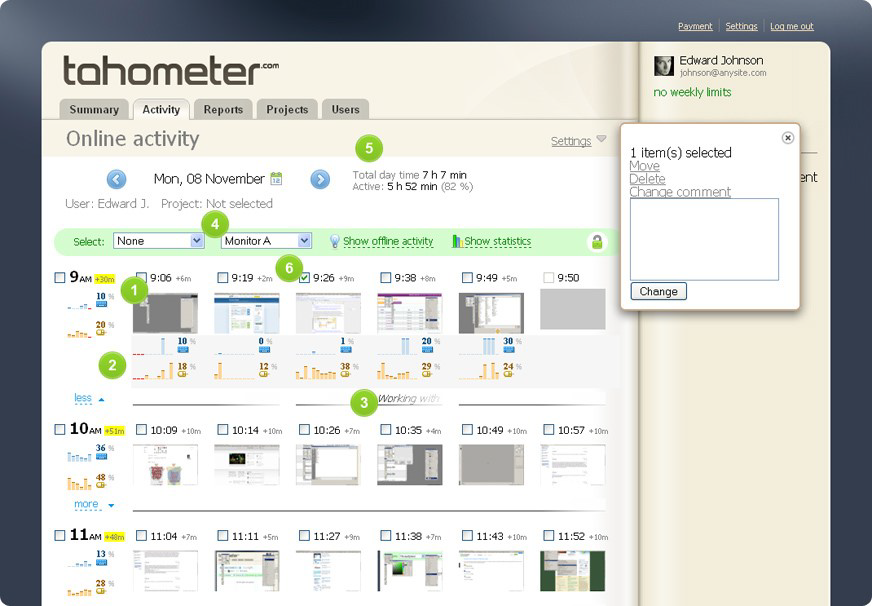Click Show offline activity link
Screen dimensions: 872x606
pyautogui.click(x=388, y=241)
